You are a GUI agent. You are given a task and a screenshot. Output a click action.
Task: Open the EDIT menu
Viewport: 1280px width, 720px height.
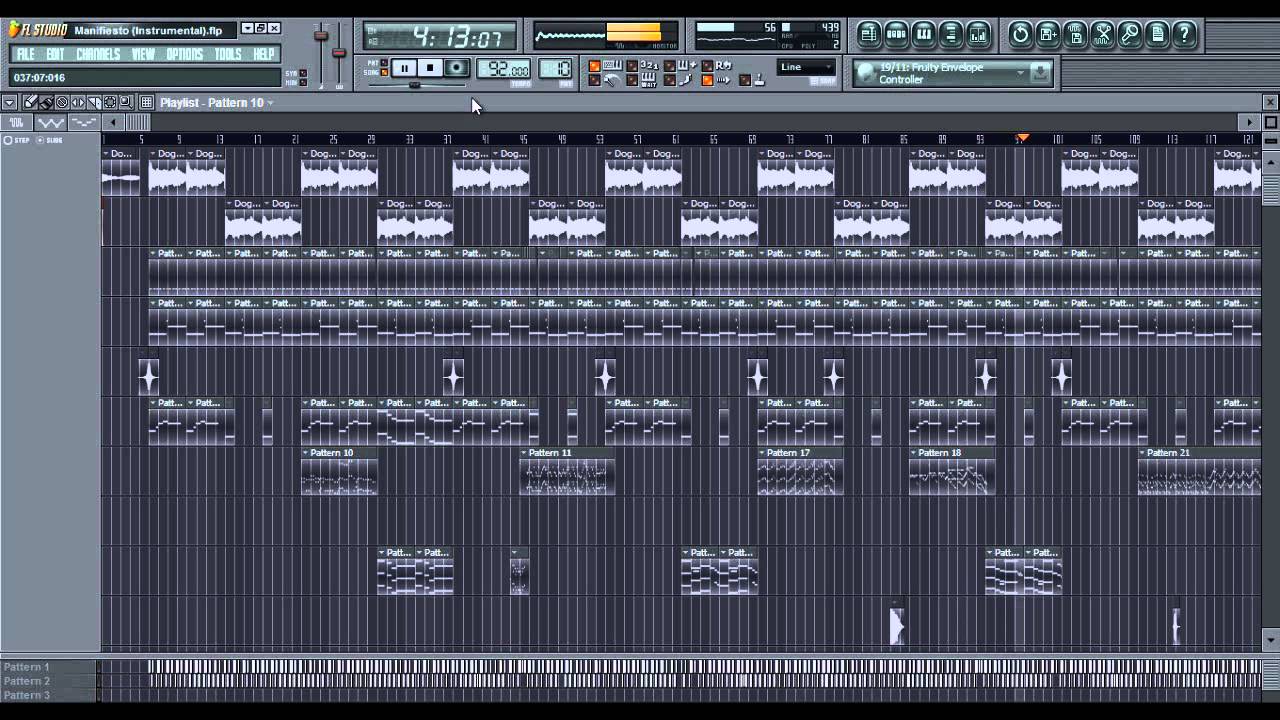click(x=55, y=54)
